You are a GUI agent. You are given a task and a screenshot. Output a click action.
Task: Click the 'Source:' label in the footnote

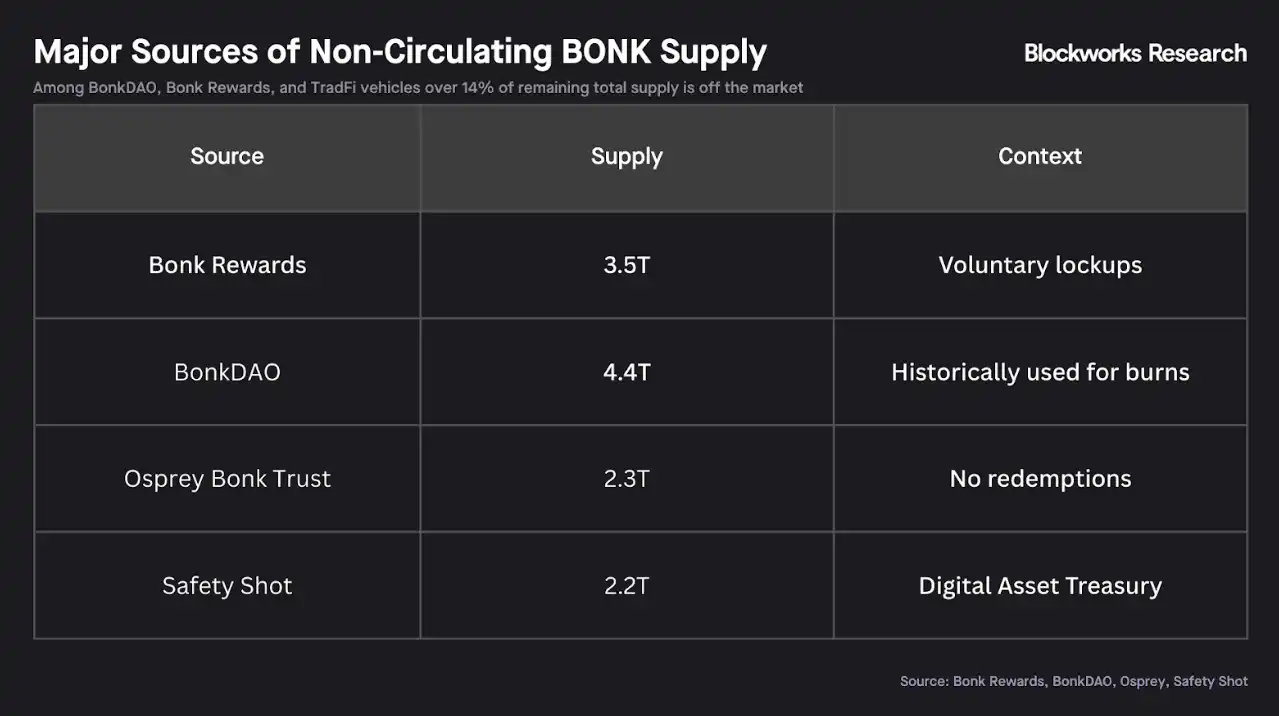pyautogui.click(x=924, y=681)
